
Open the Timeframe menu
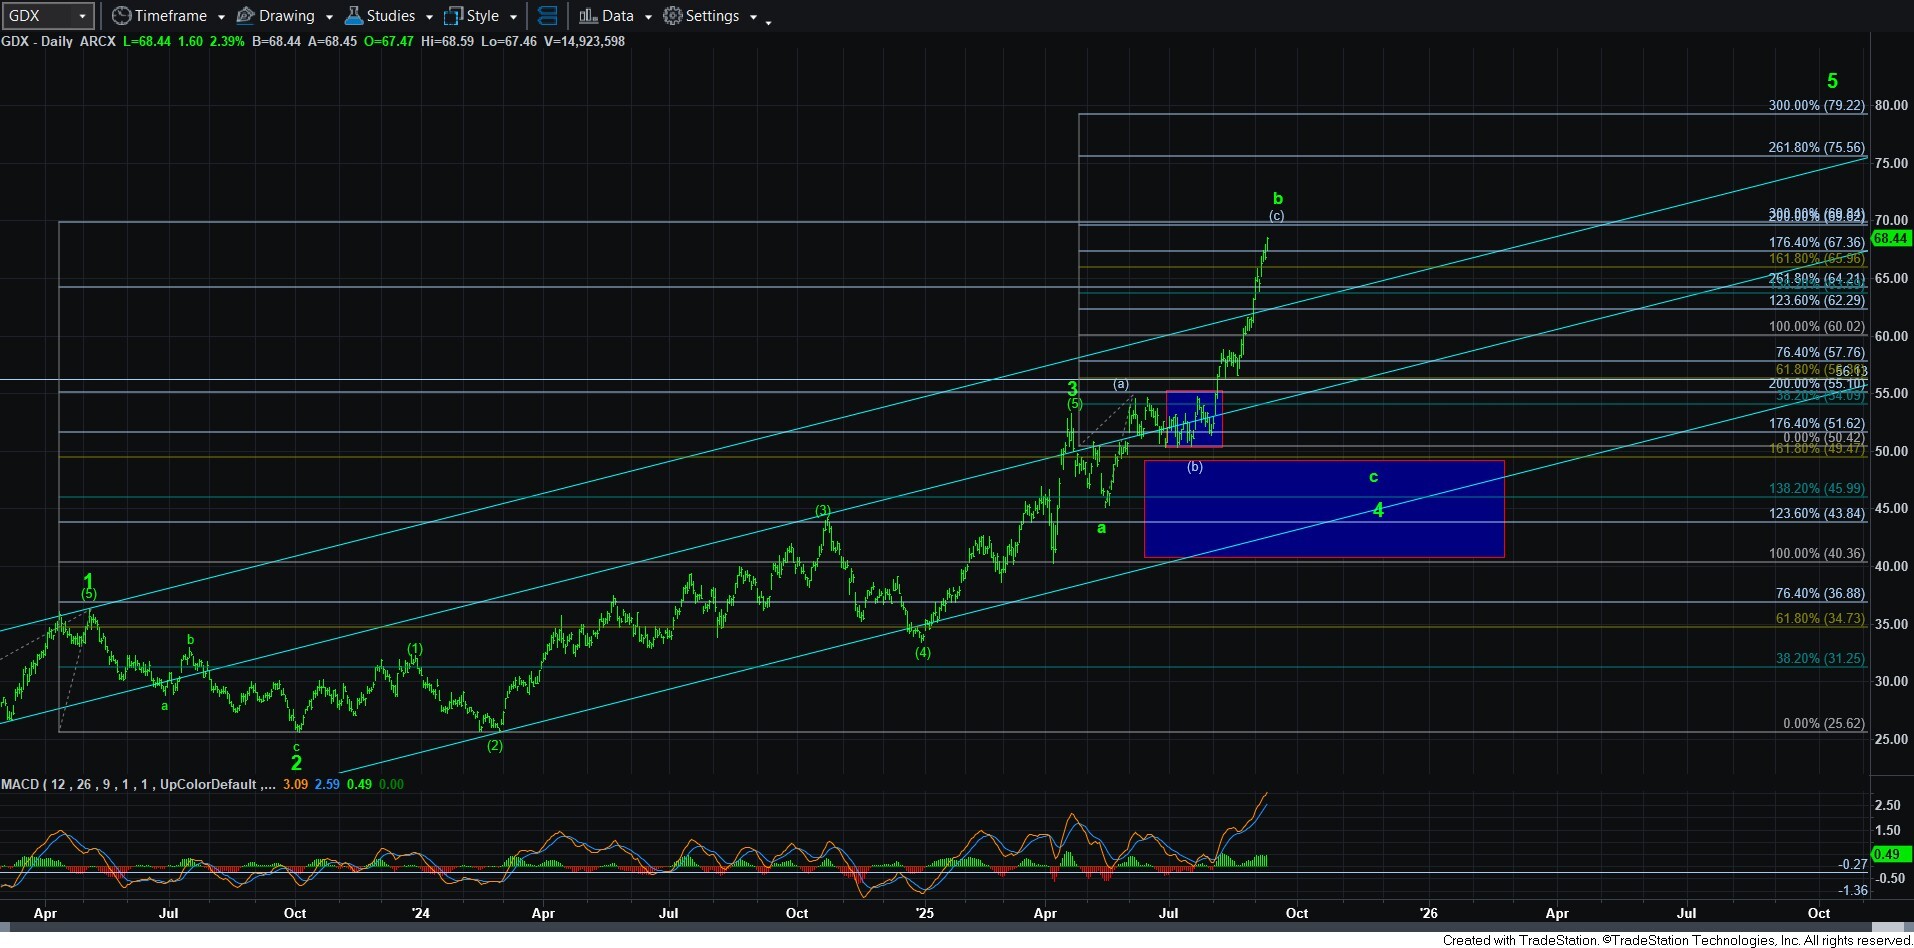(x=159, y=16)
